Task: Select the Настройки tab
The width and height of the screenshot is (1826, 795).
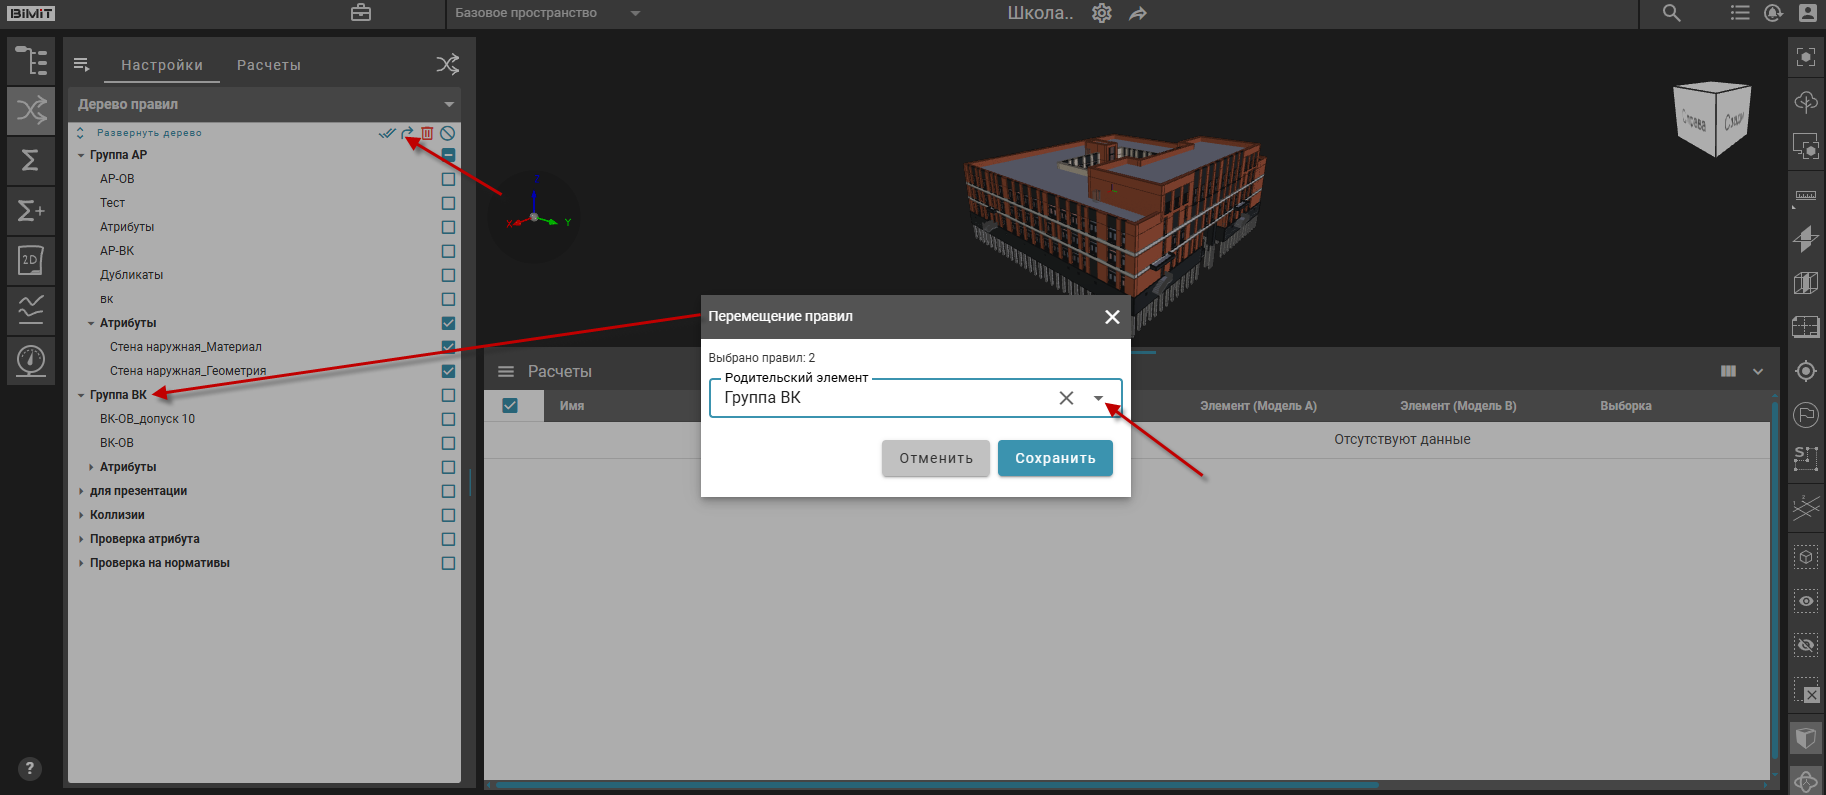Action: (162, 65)
